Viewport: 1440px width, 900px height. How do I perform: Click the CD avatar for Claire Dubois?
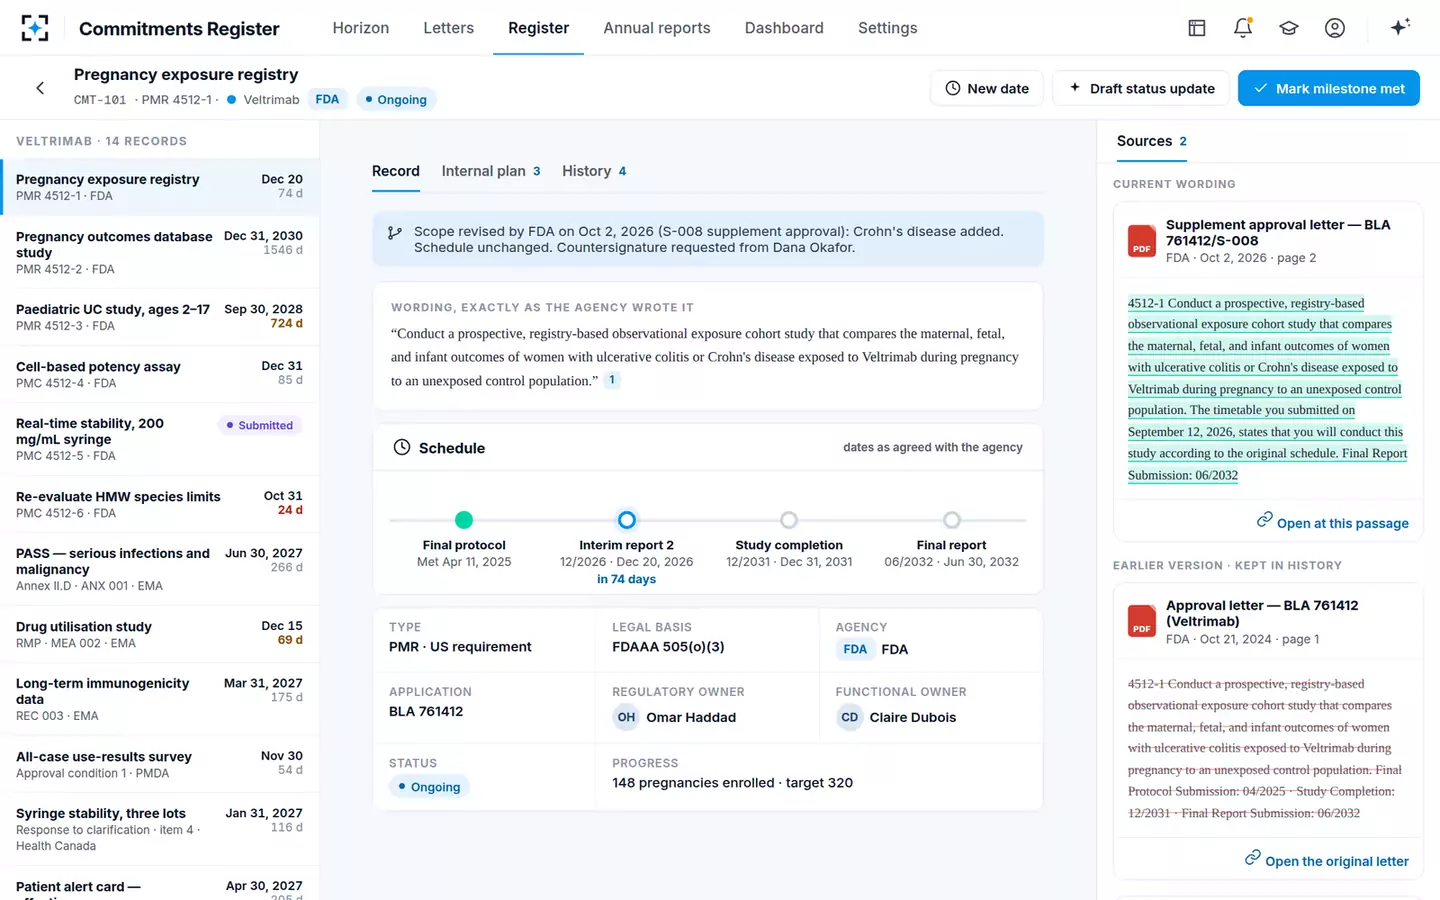tap(850, 717)
